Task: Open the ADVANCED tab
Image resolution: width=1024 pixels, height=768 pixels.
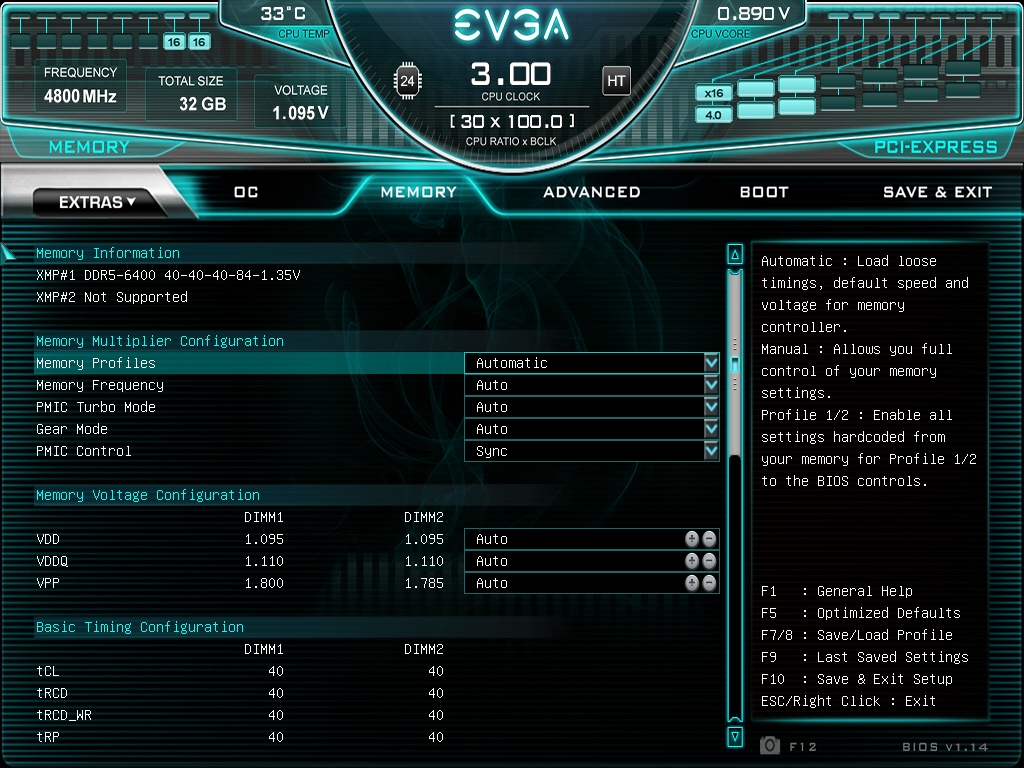Action: coord(592,192)
